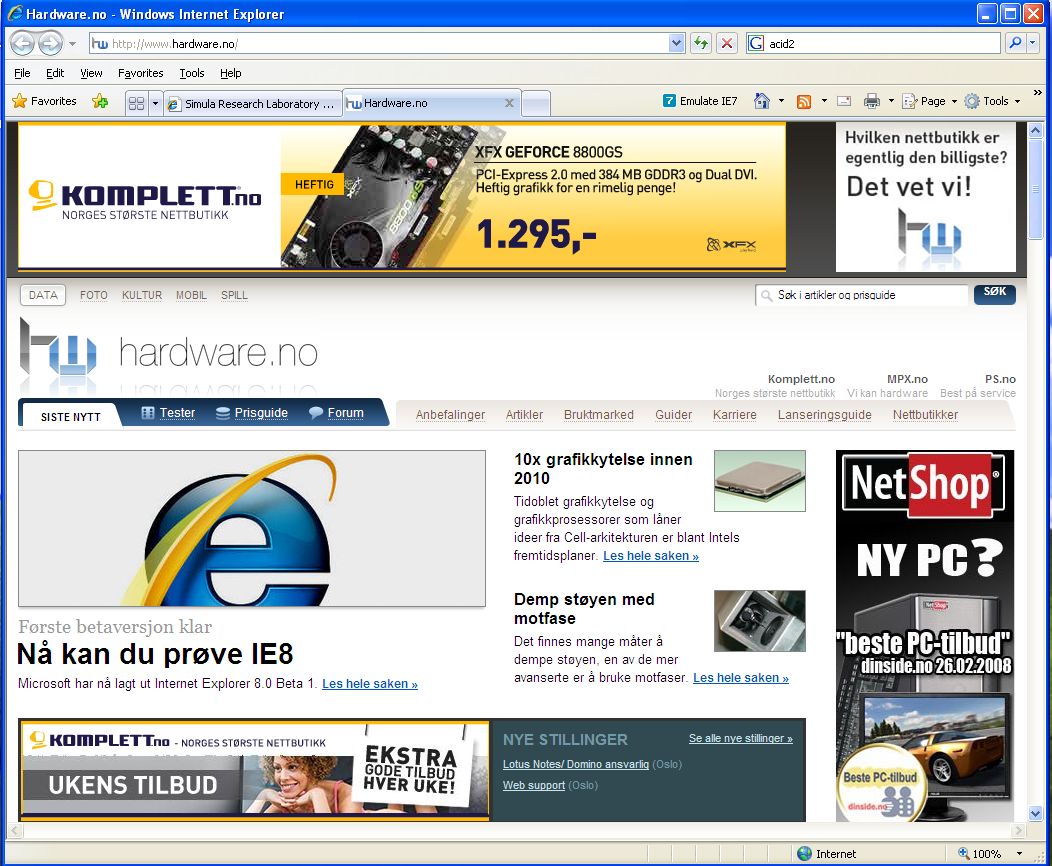Select the SISTE NYTT tab

tap(70, 417)
